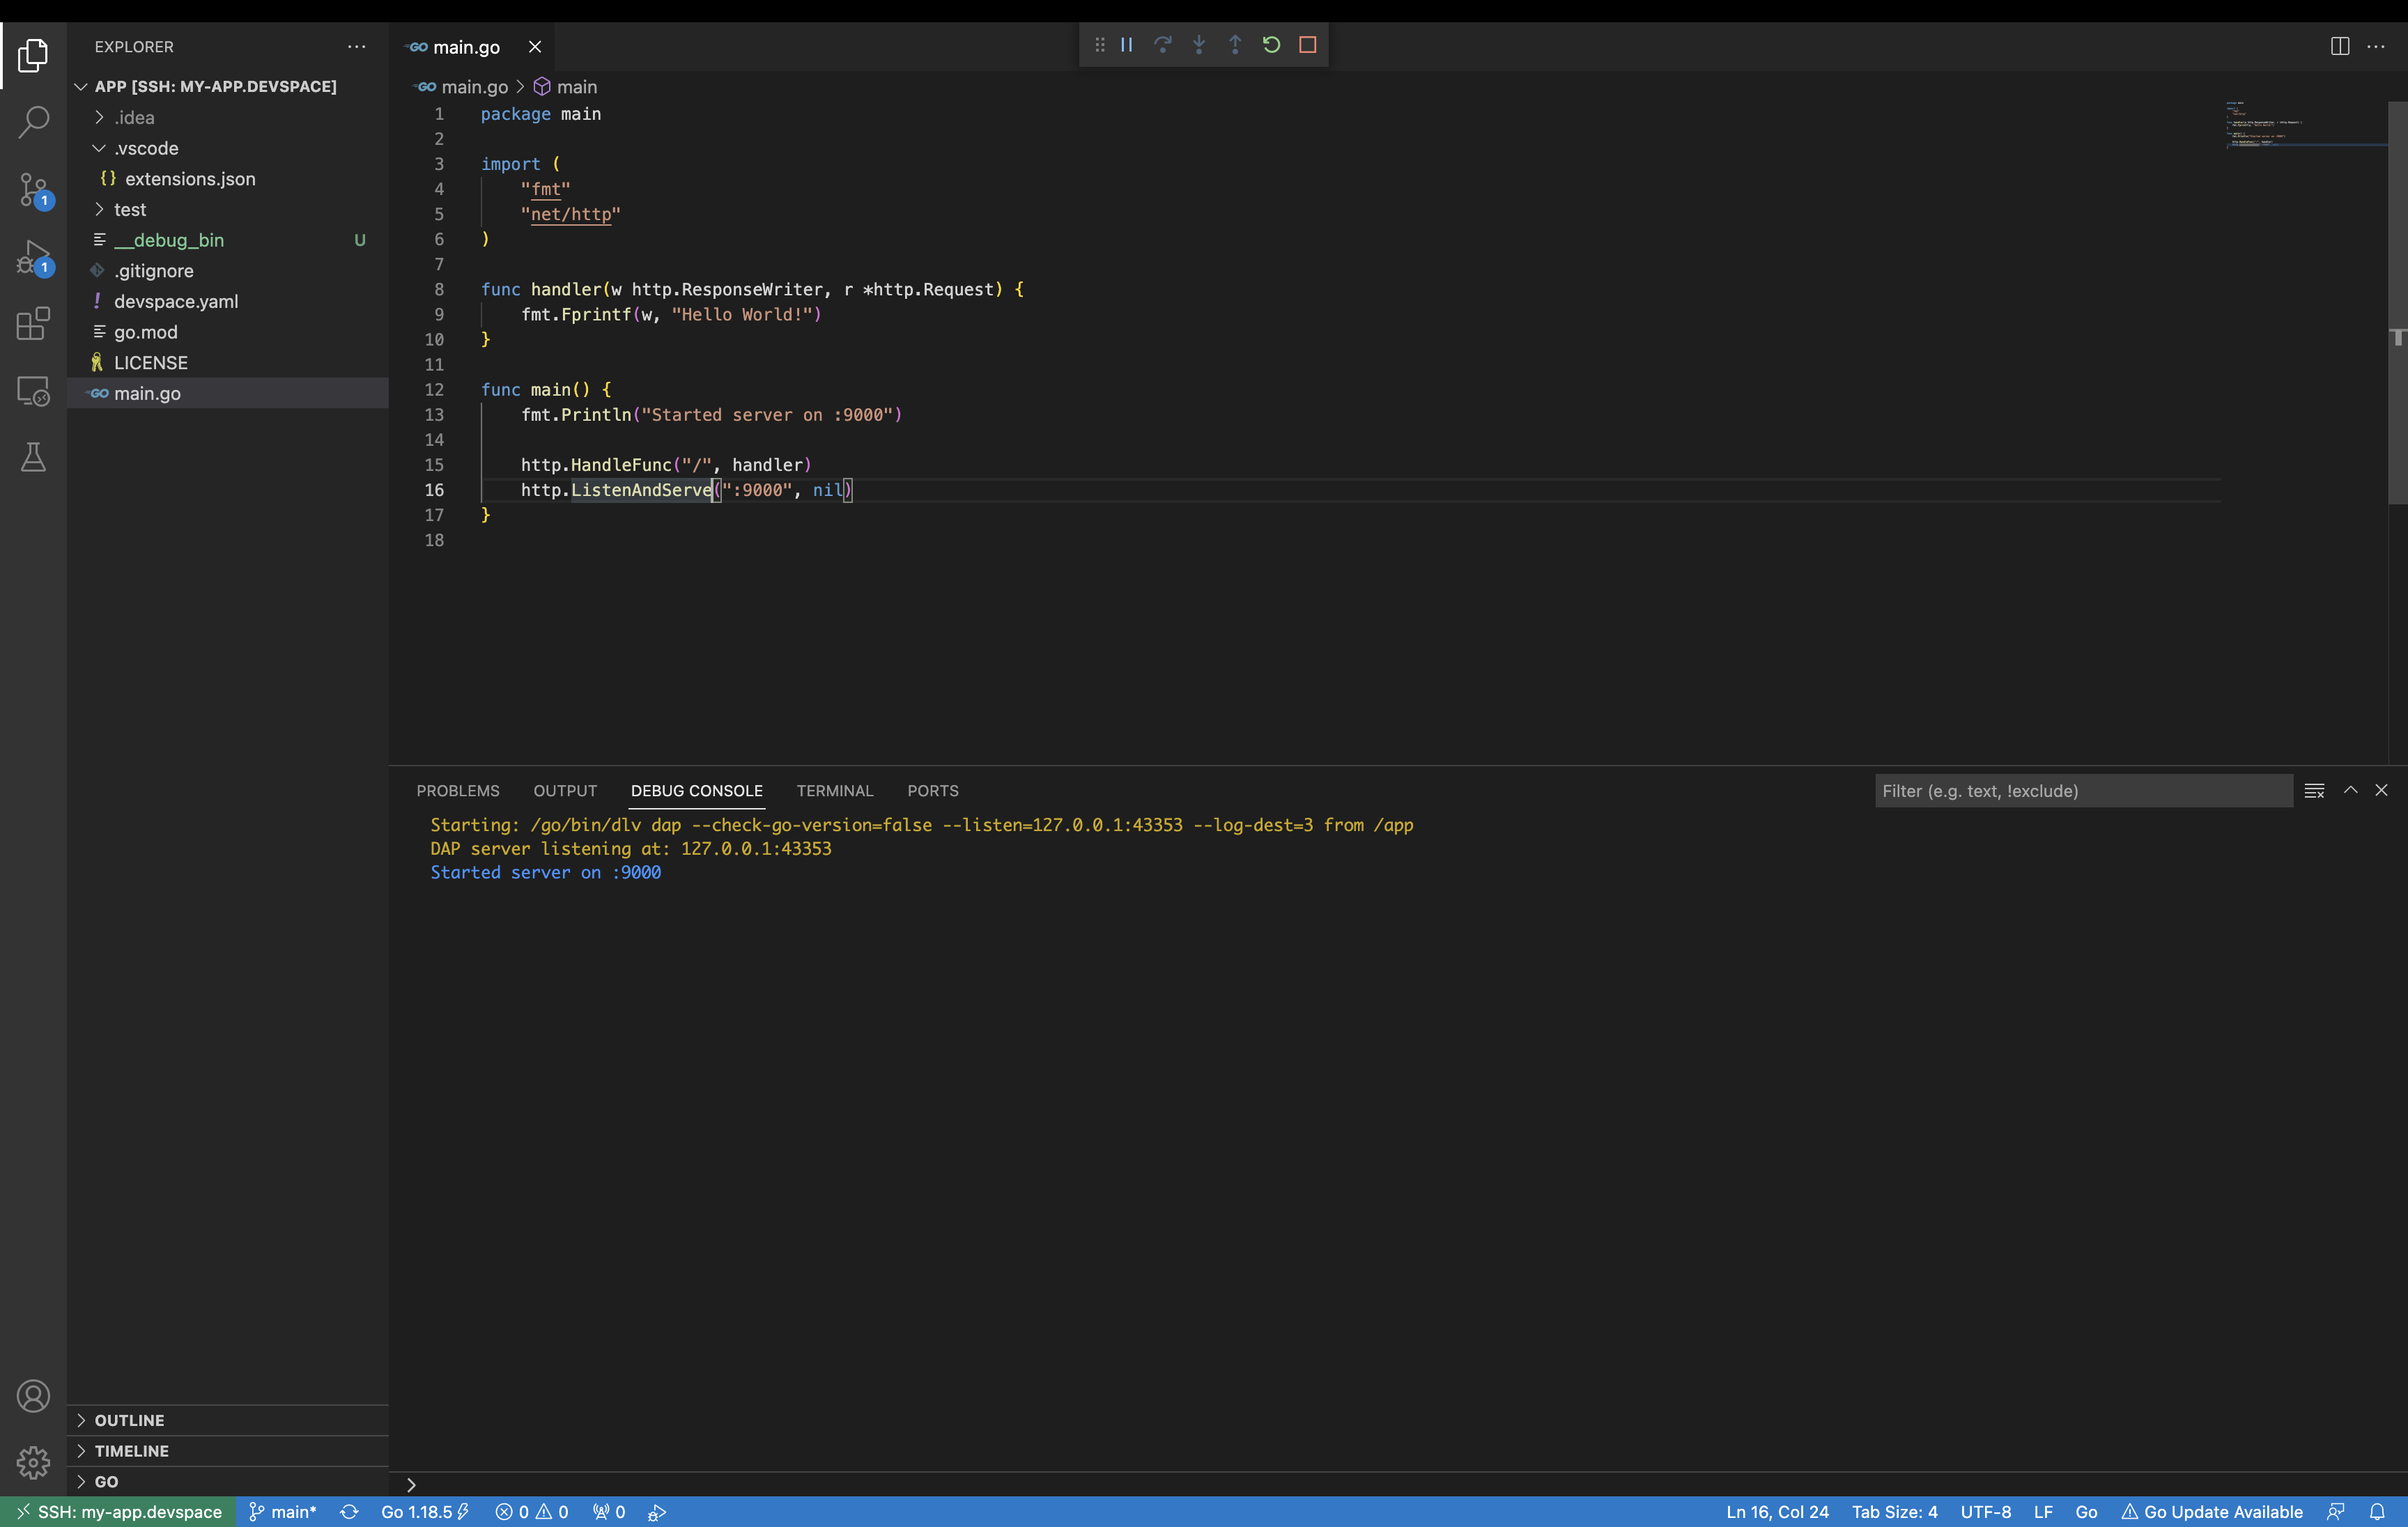Open the Extensions view
Viewport: 2408px width, 1527px height.
(33, 324)
